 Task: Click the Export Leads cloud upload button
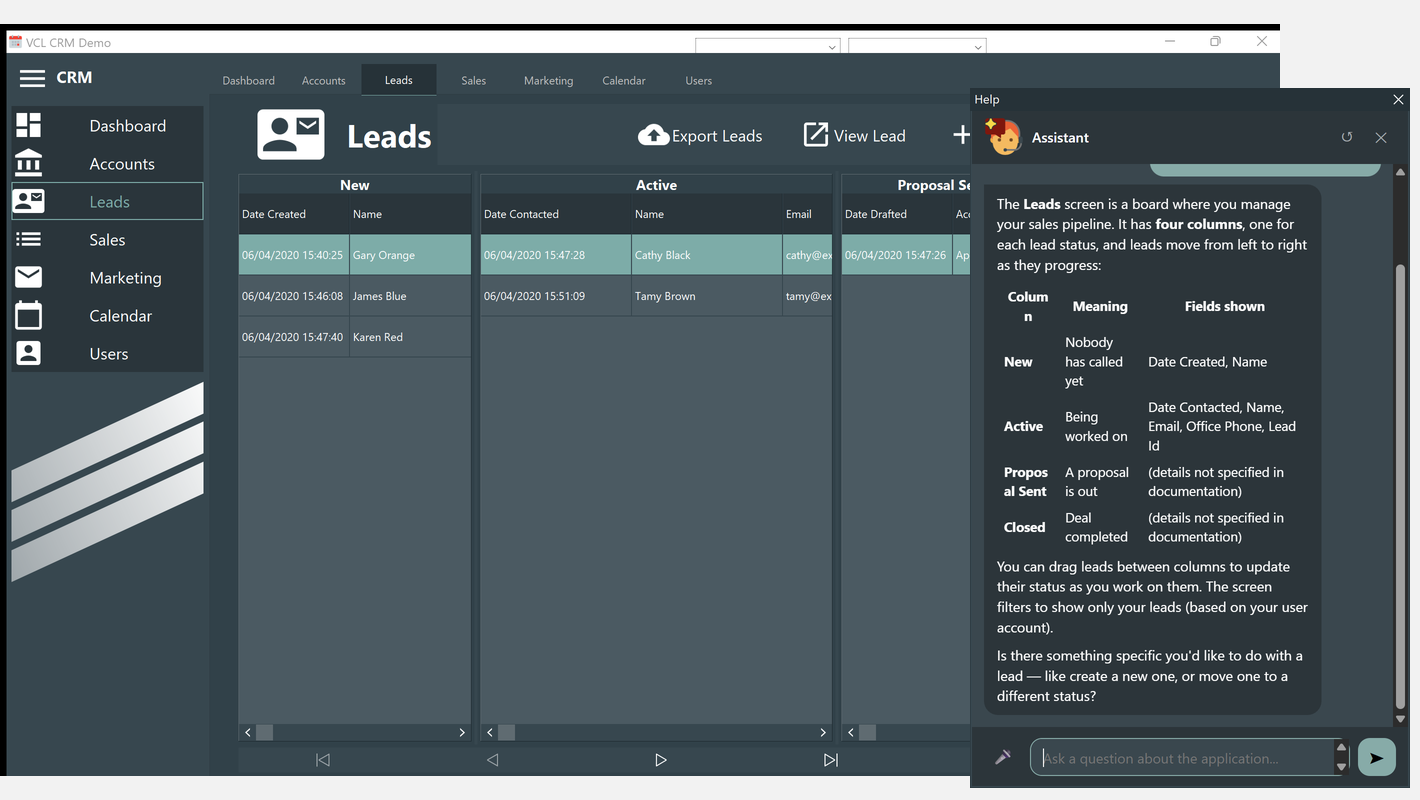click(x=700, y=136)
